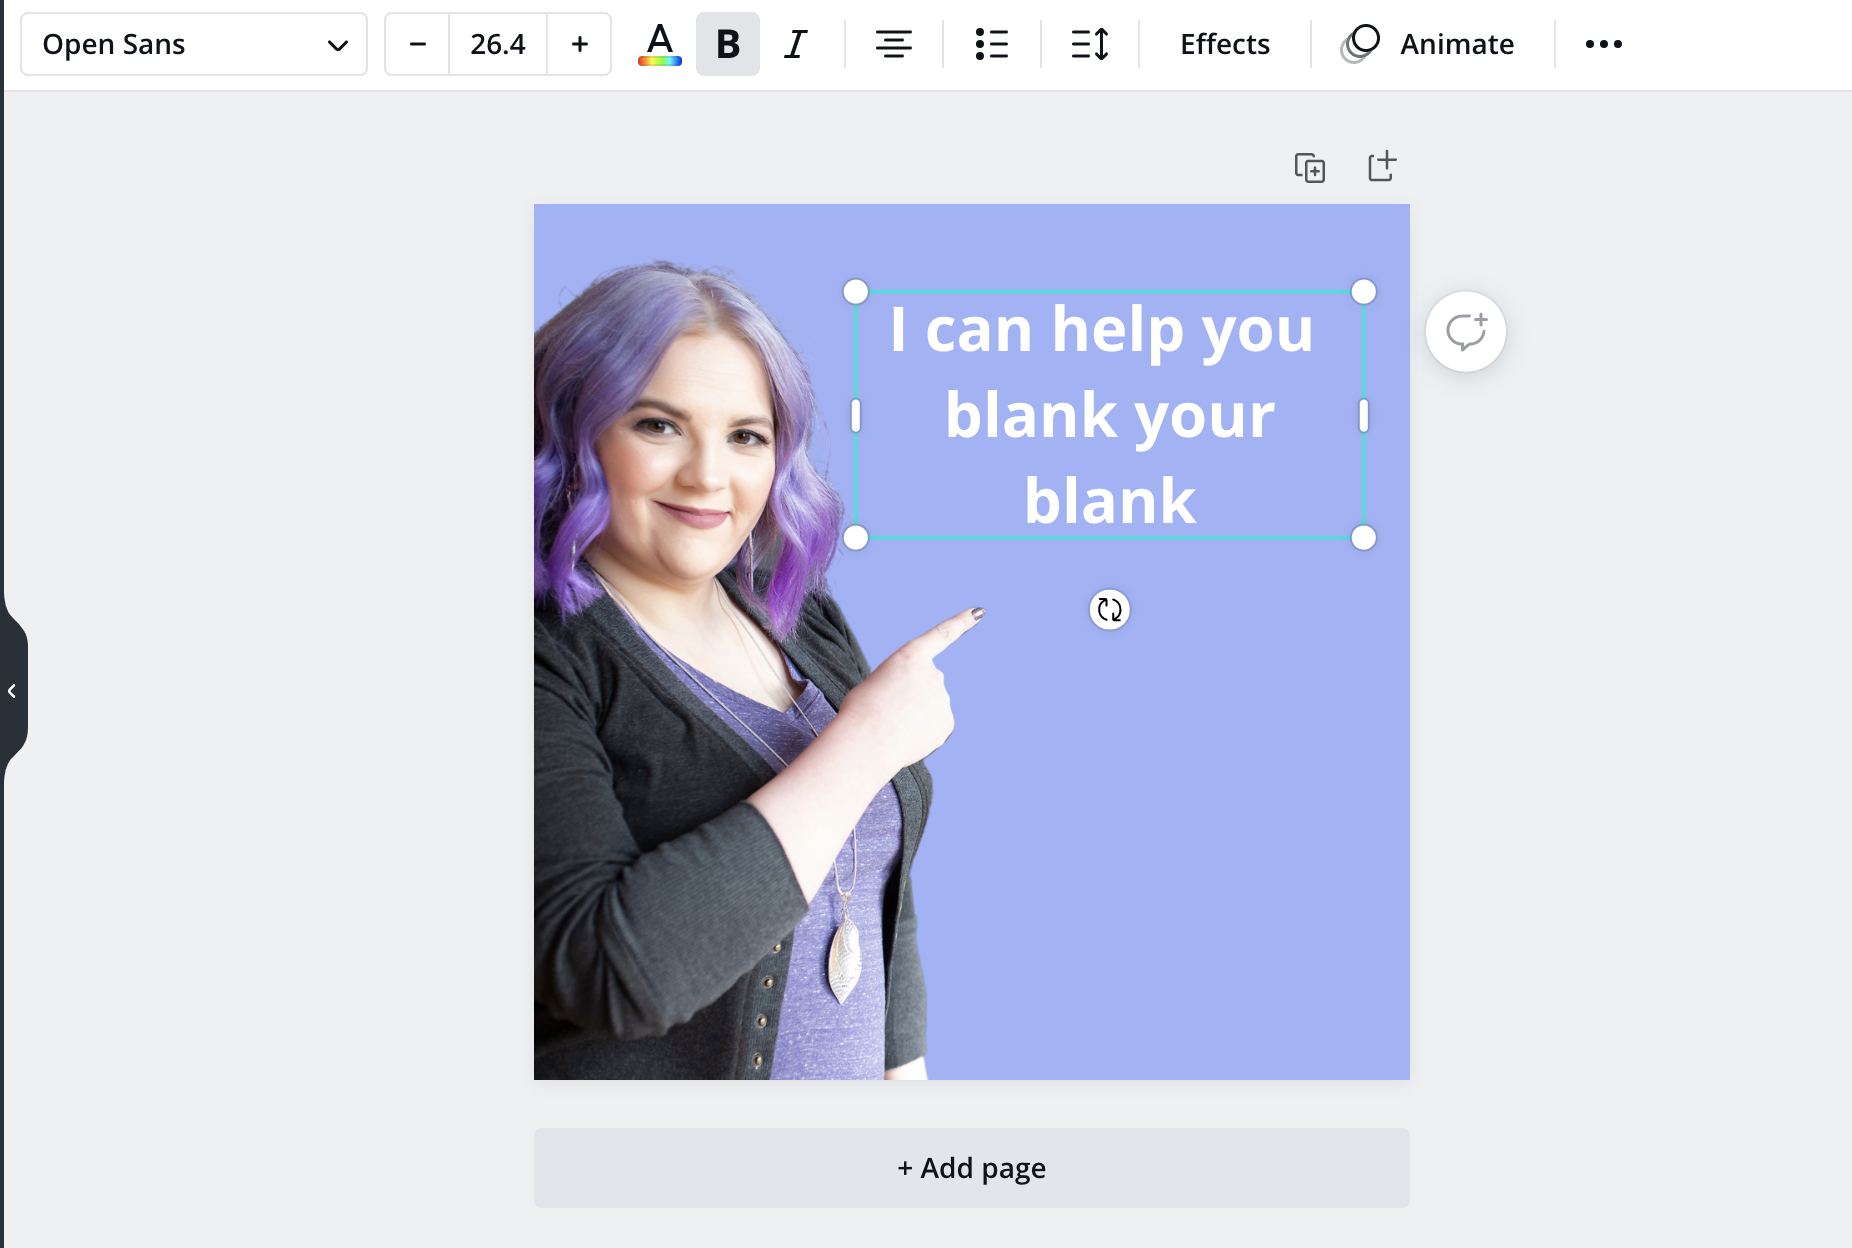Screen dimensions: 1852x1248
Task: Click the font size field showing 26.4
Action: coord(498,44)
